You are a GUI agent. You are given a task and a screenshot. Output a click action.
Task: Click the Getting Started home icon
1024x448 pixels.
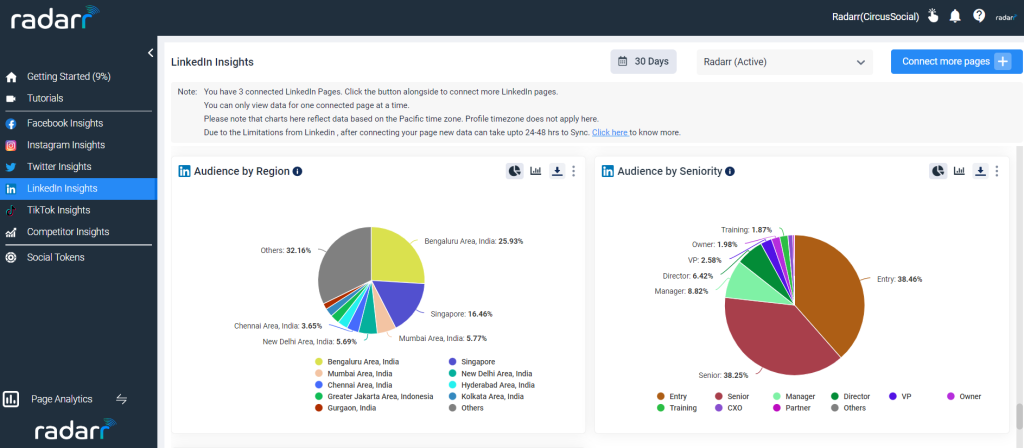(10, 77)
